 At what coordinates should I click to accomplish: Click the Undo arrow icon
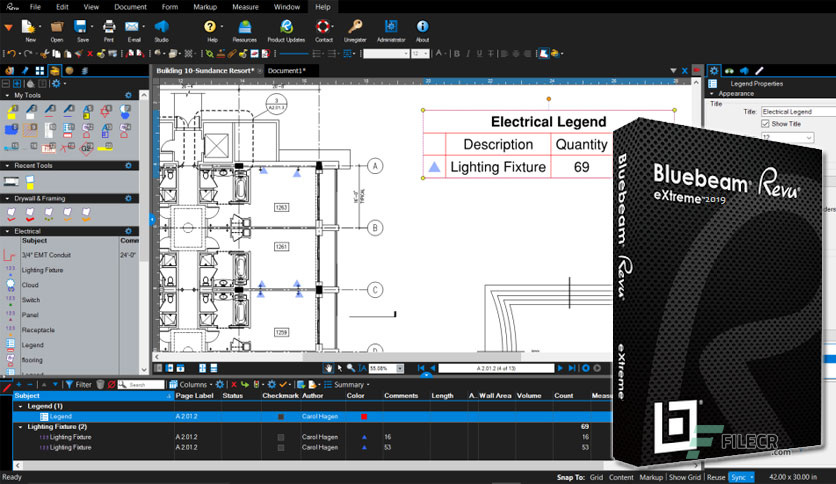coord(11,53)
